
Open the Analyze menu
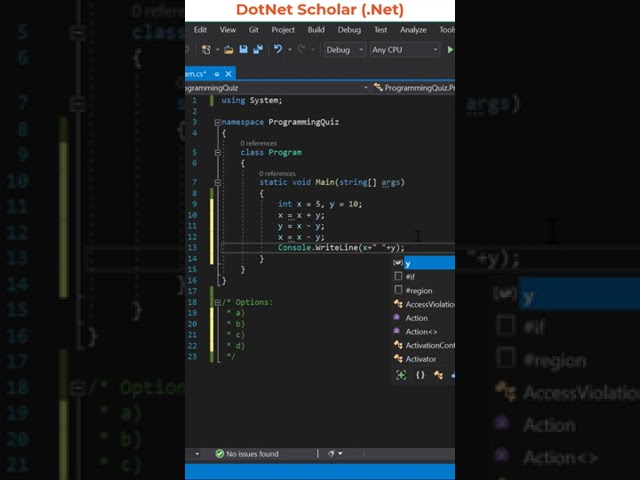point(413,30)
